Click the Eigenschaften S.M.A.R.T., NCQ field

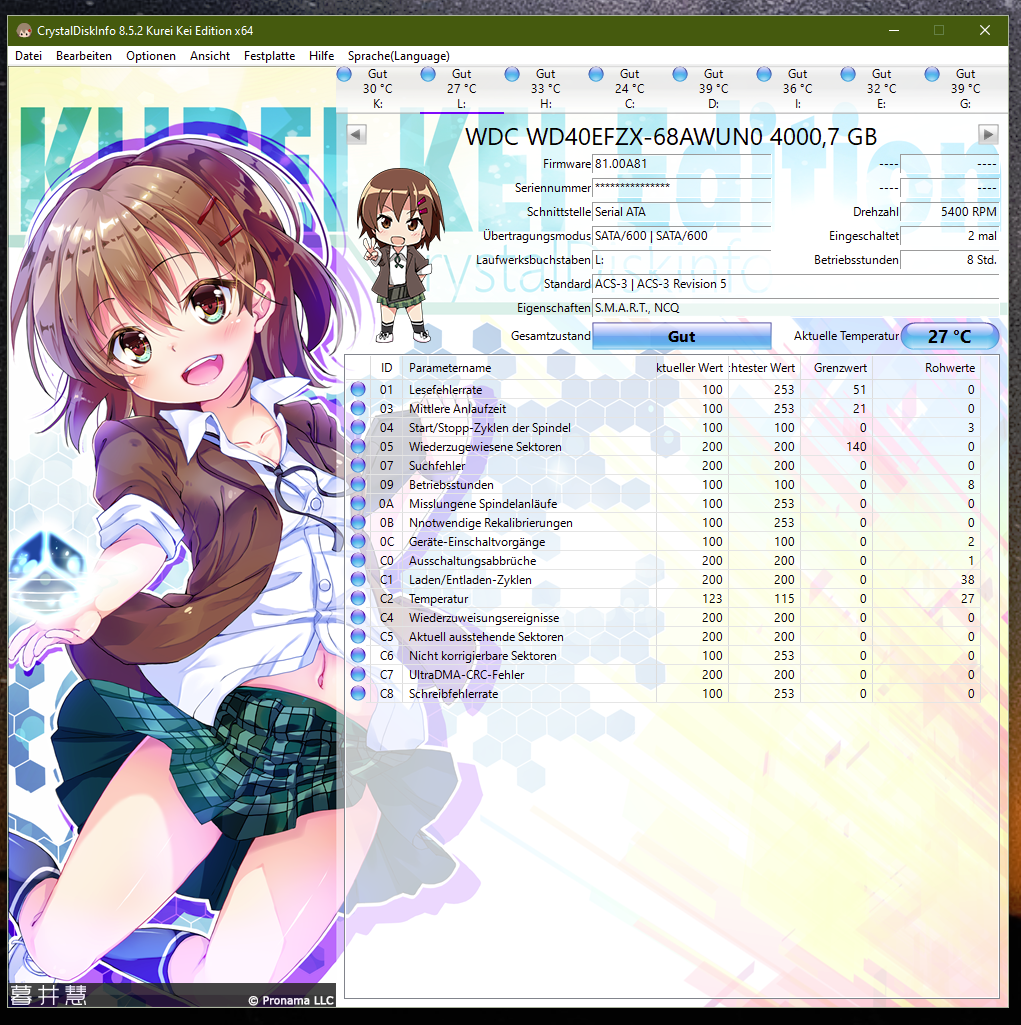tap(795, 308)
